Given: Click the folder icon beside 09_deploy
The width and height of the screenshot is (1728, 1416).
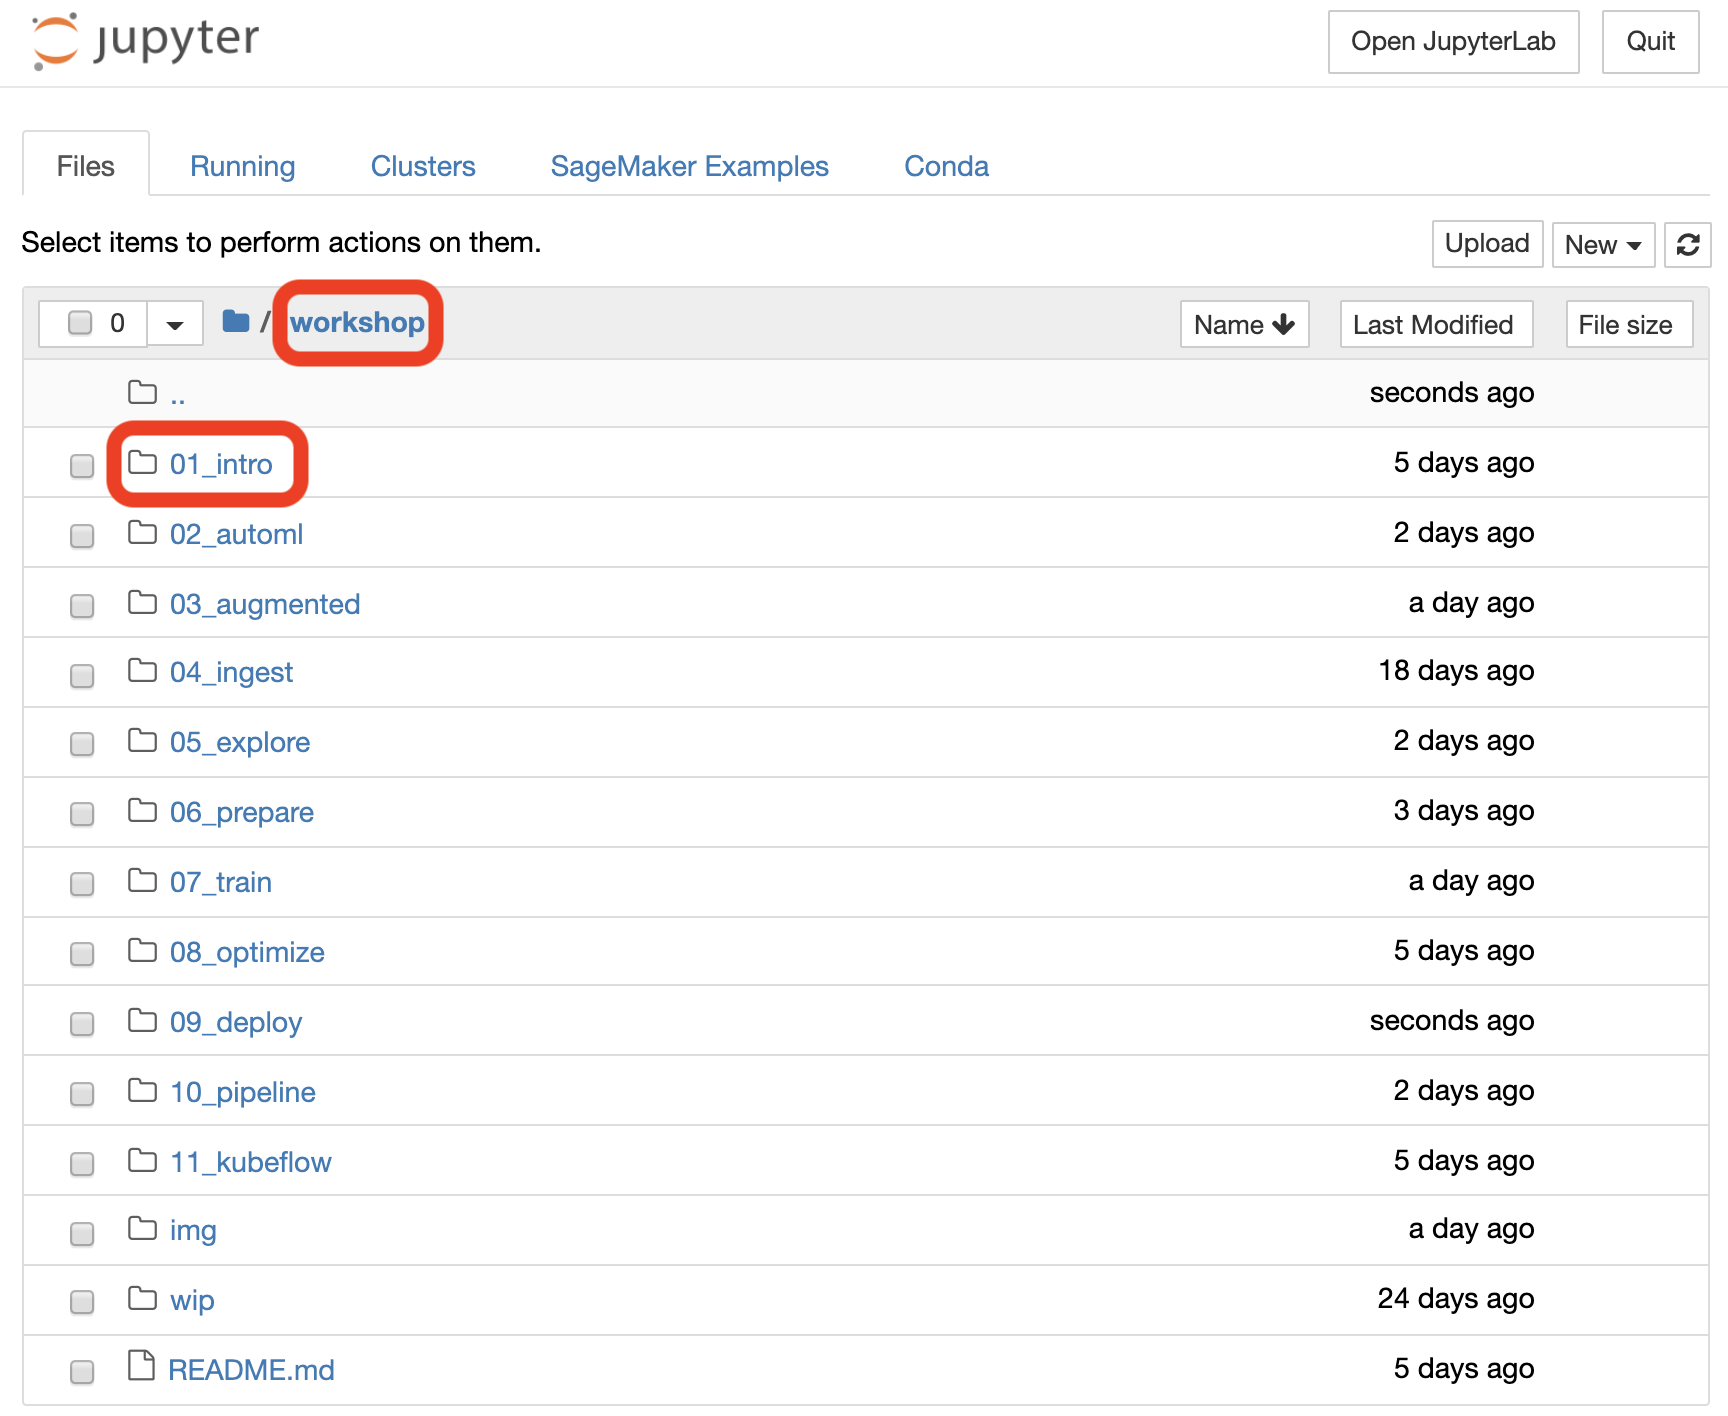Looking at the screenshot, I should [143, 1020].
